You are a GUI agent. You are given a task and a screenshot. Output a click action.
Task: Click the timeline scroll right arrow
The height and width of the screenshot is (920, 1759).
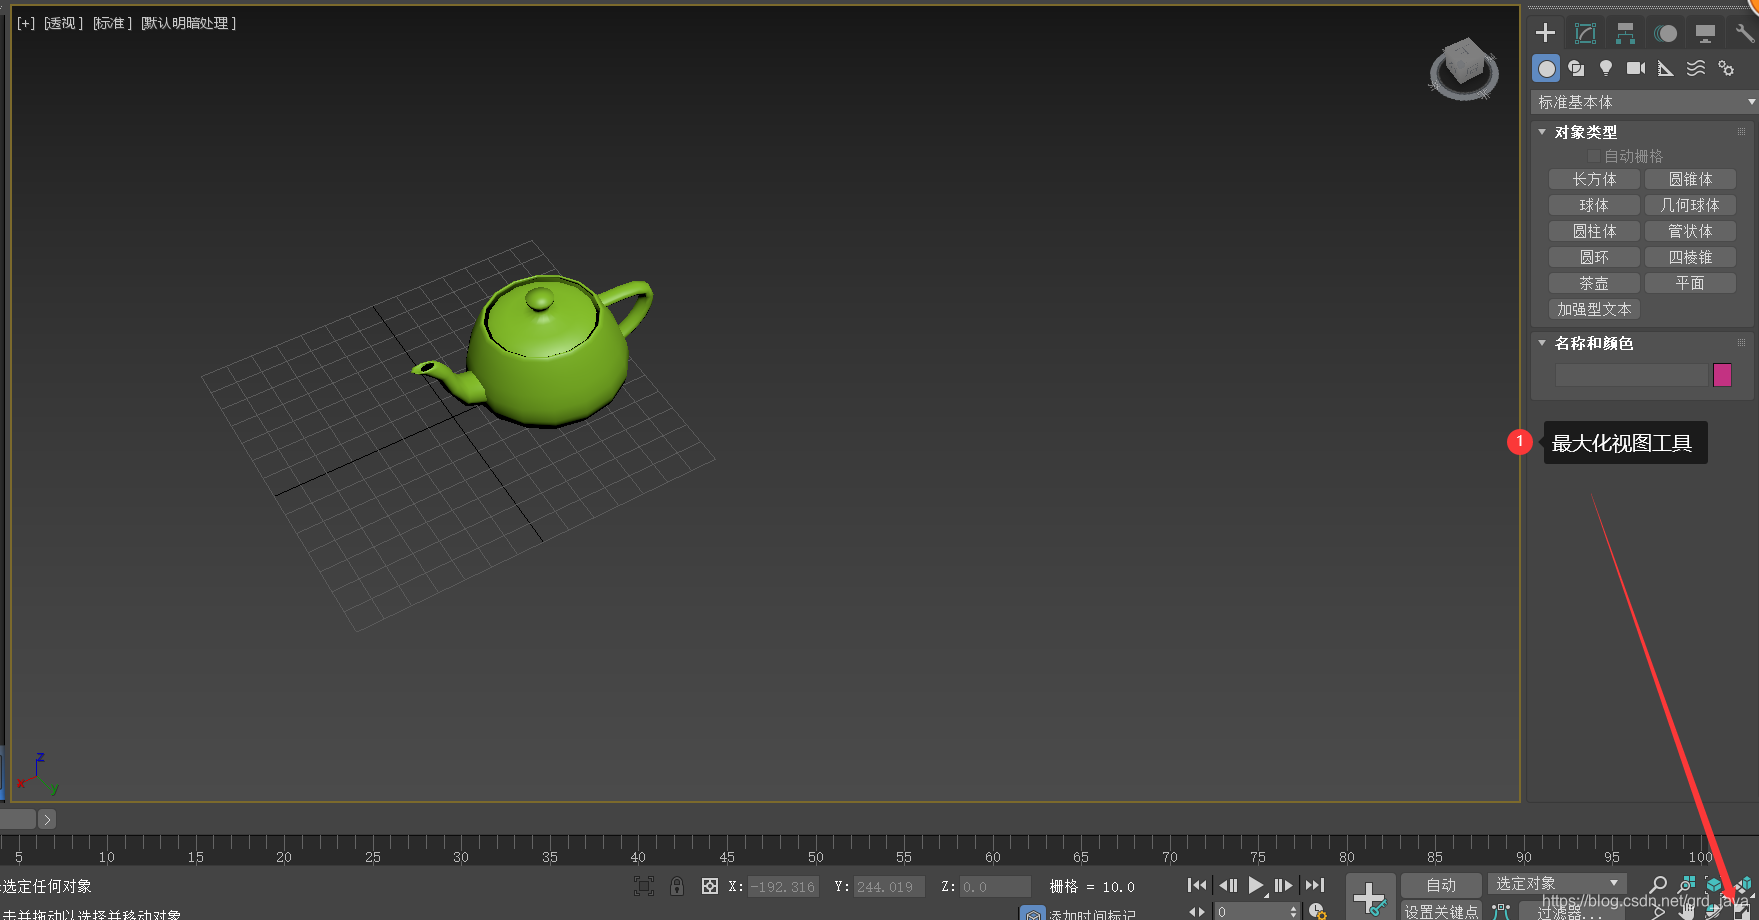[x=47, y=819]
